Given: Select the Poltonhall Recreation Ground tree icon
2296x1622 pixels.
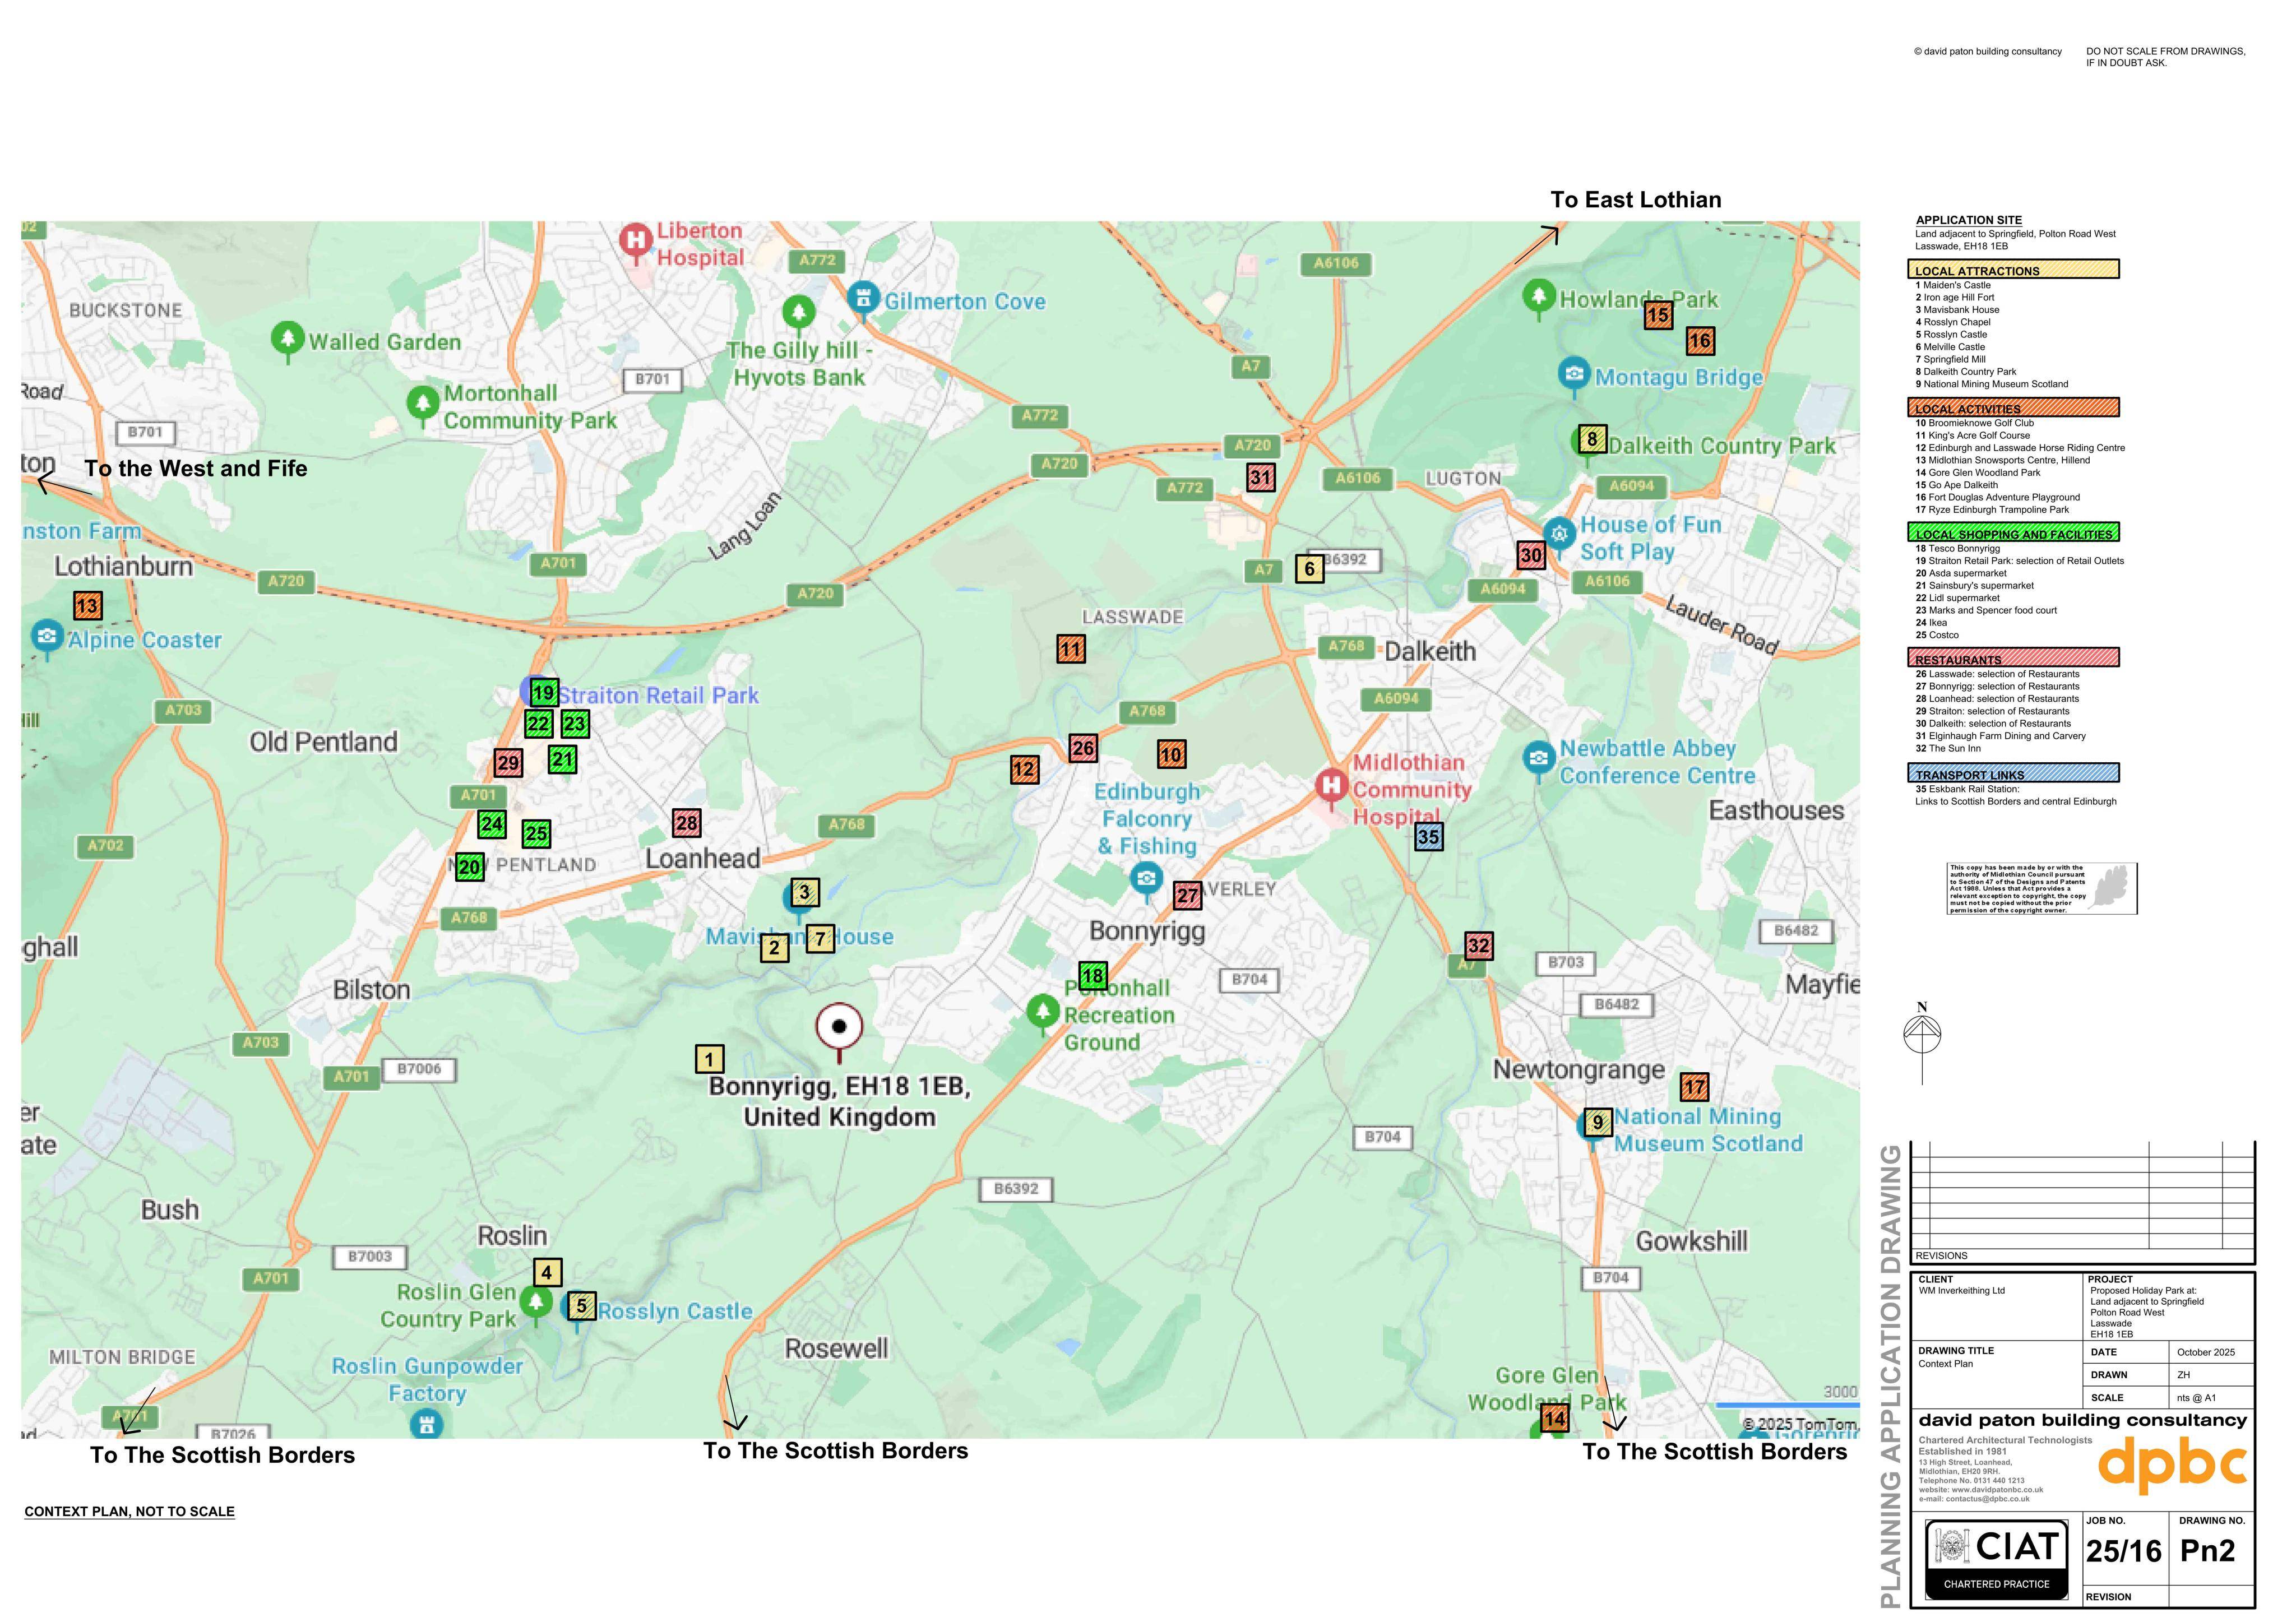Looking at the screenshot, I should [x=1043, y=1013].
